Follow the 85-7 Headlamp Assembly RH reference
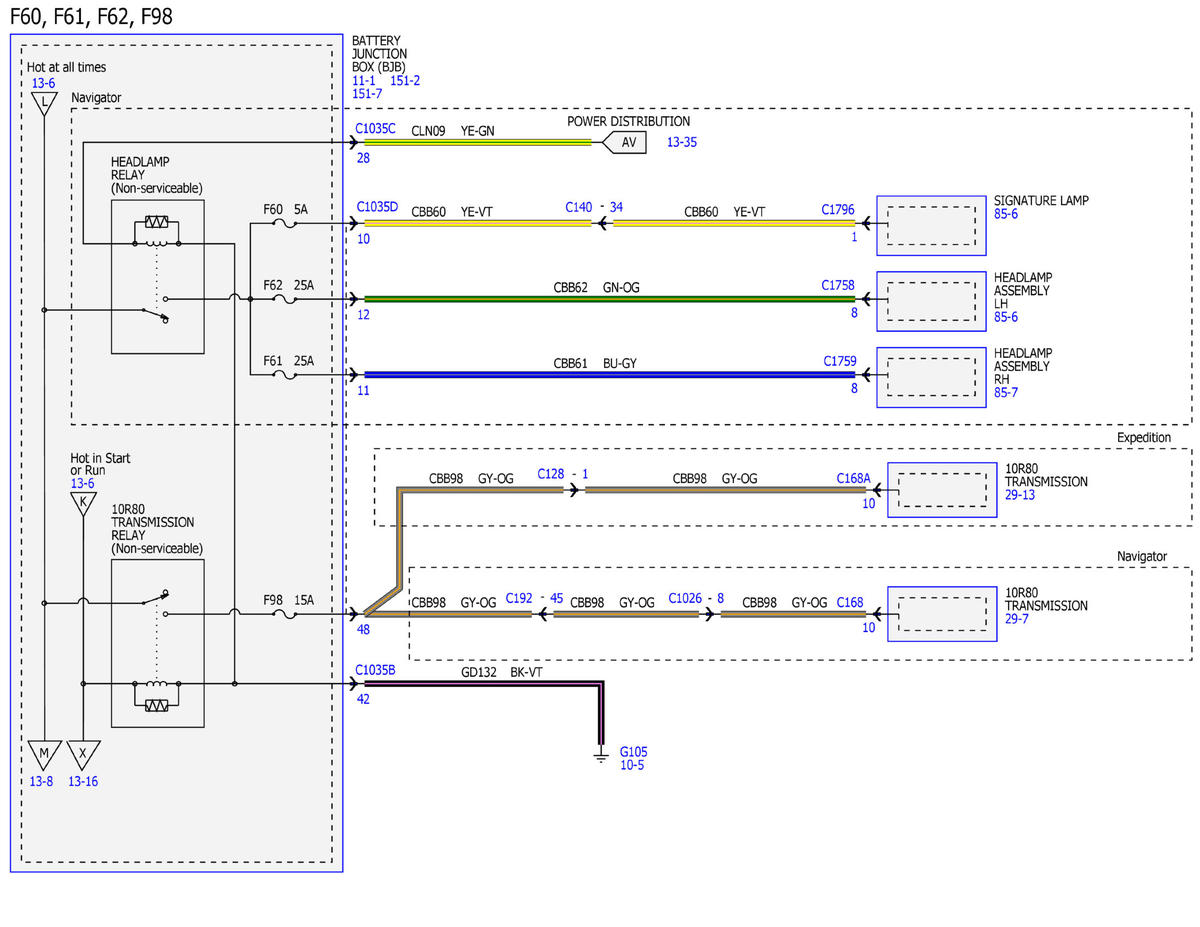Screen dimensions: 1200x927 (1006, 393)
